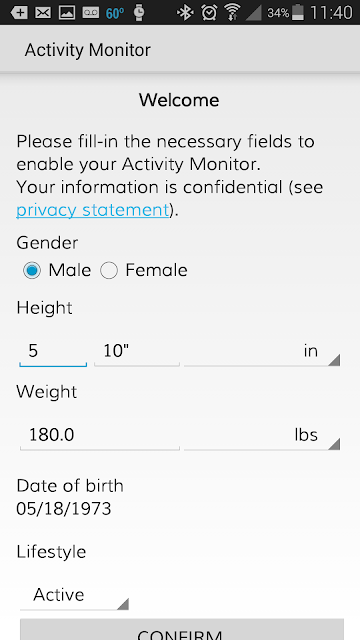360x640 pixels.
Task: Tap the watch notification icon
Action: click(x=139, y=13)
